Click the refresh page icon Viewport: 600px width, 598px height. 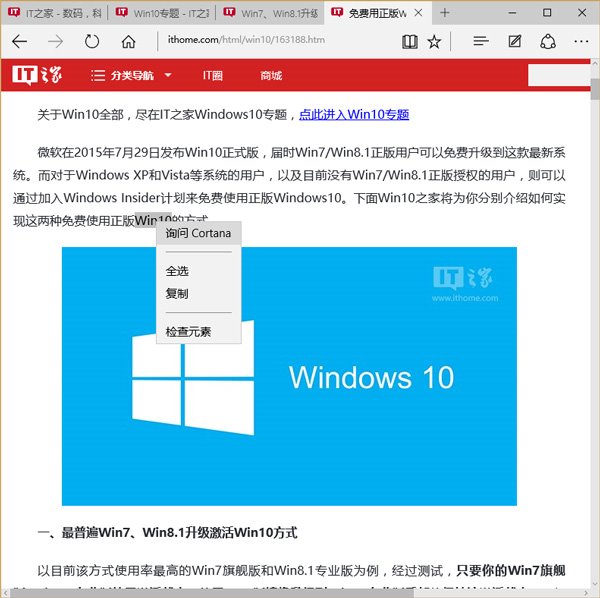tap(92, 42)
